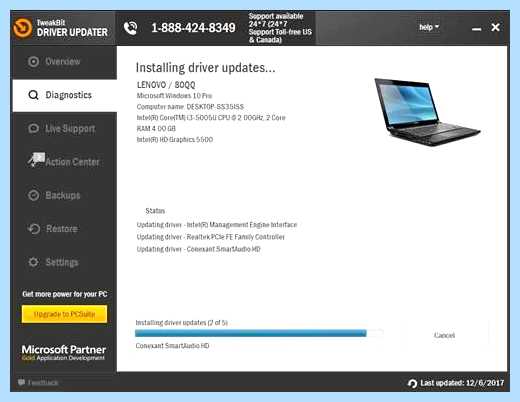Click Support available 24*7 text
The height and width of the screenshot is (402, 520).
(280, 28)
